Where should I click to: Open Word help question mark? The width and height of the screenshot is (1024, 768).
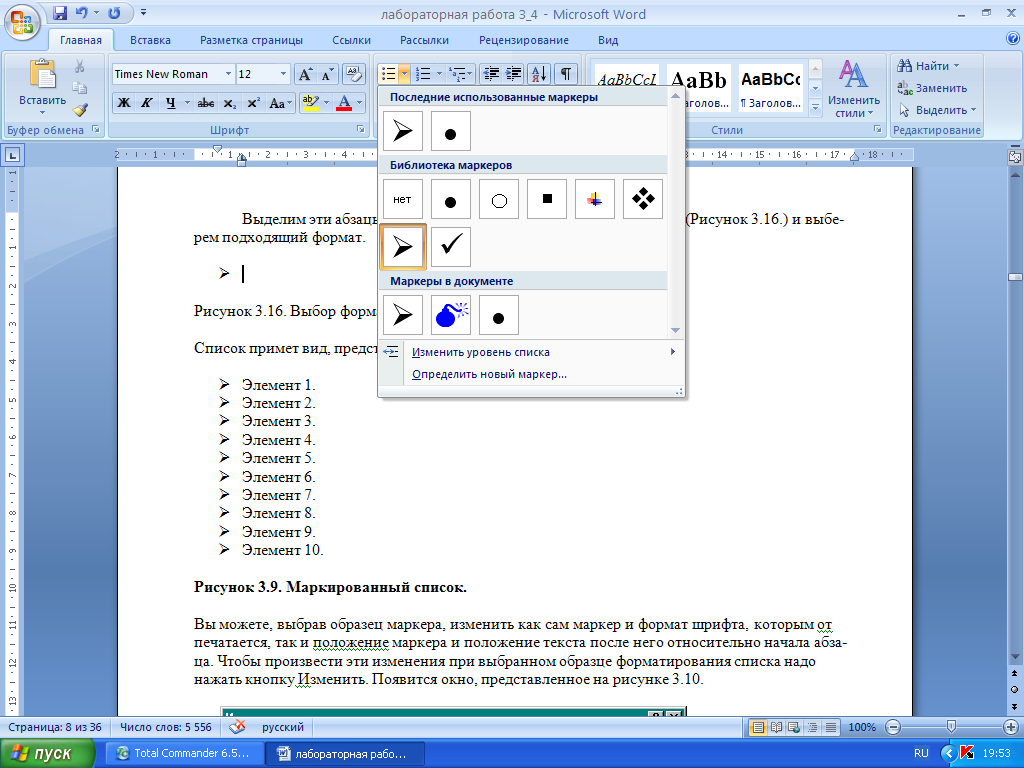1012,39
